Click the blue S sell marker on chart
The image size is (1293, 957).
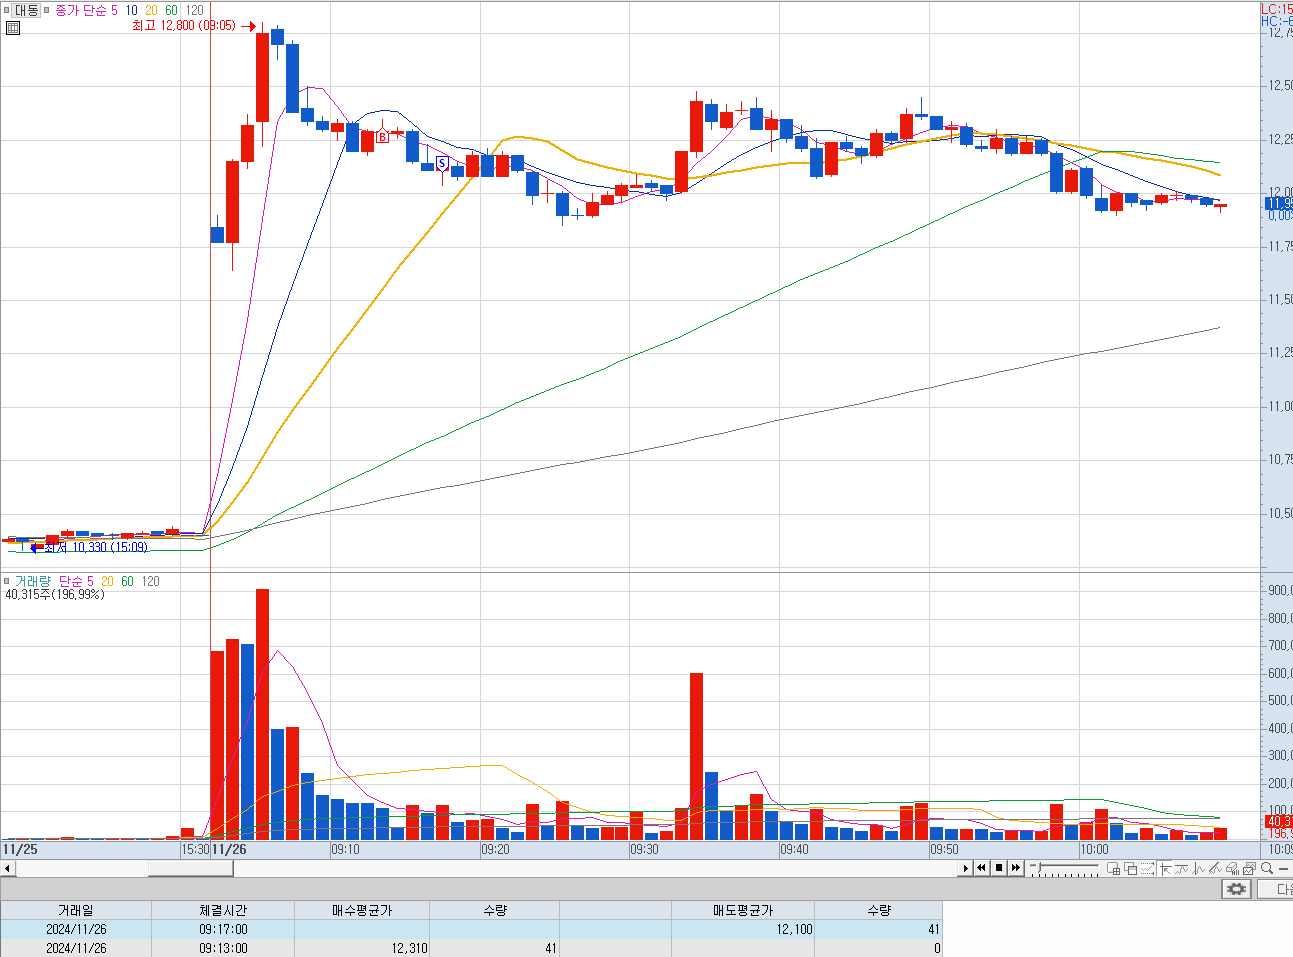click(442, 163)
